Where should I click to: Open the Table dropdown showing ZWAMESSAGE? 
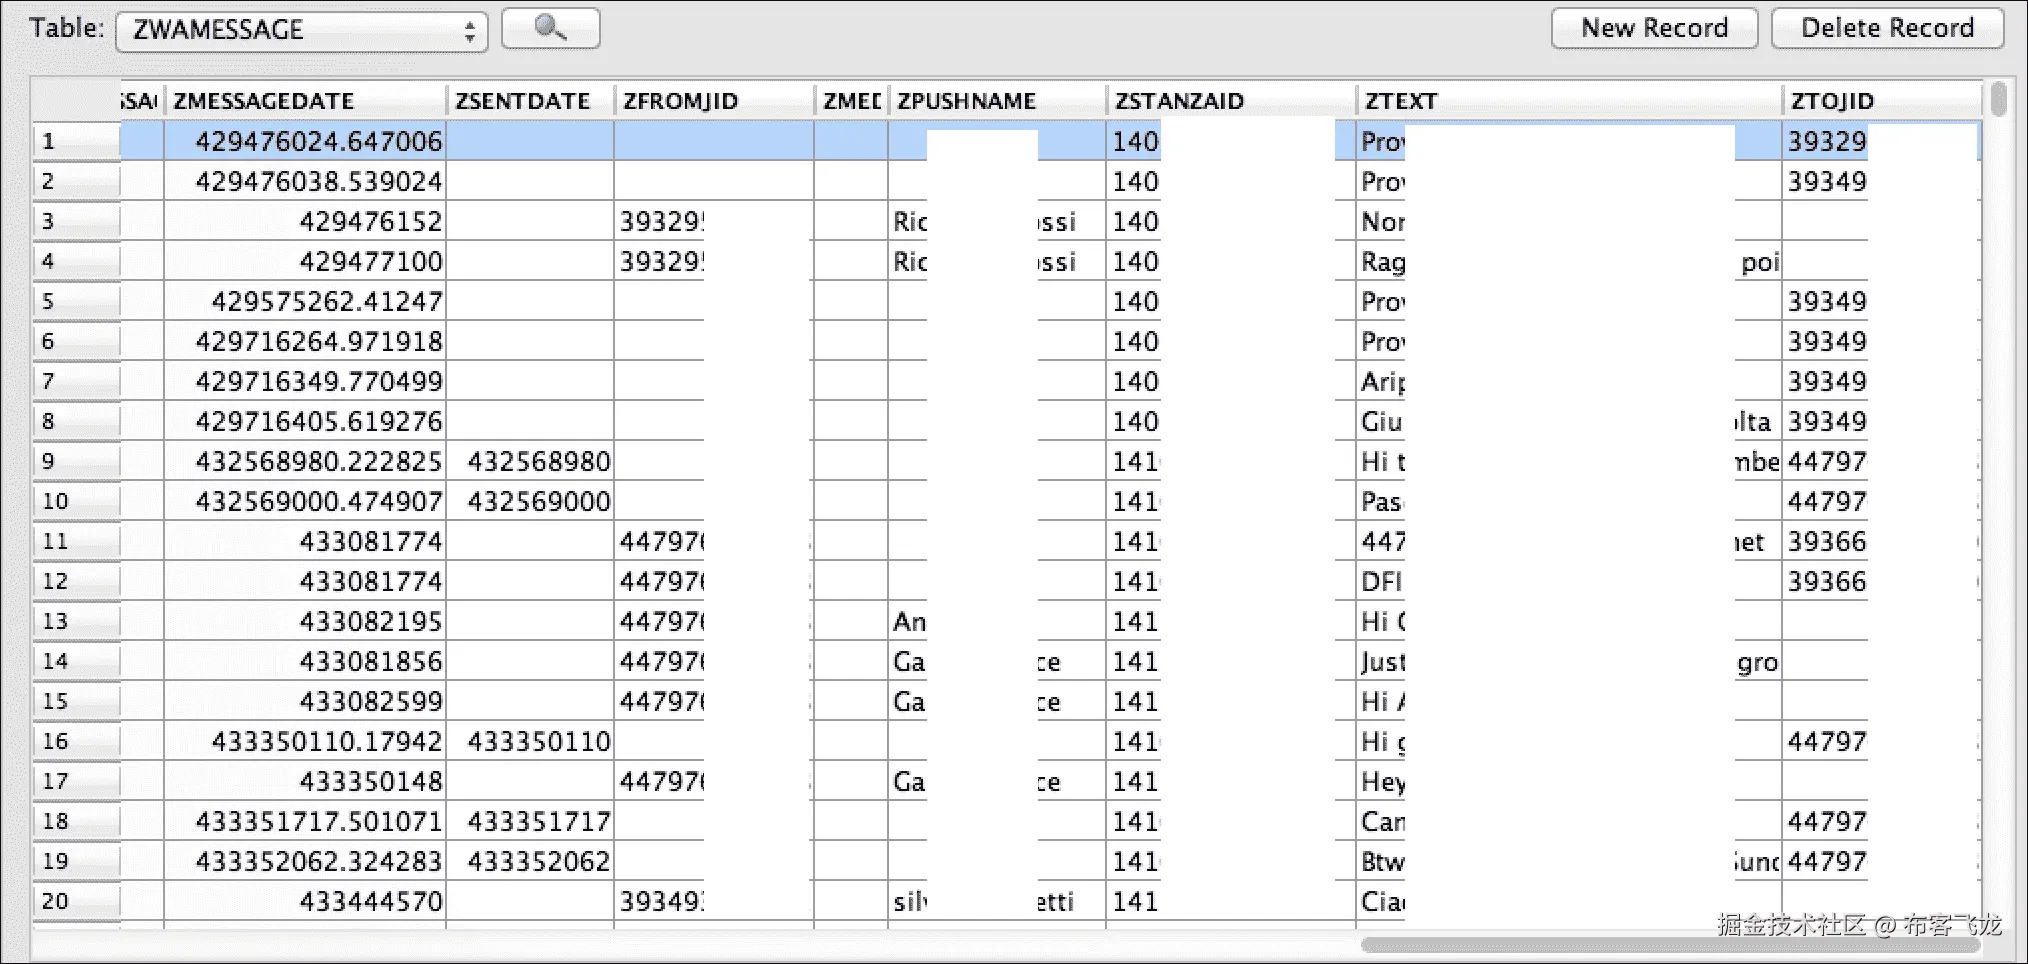coord(302,30)
